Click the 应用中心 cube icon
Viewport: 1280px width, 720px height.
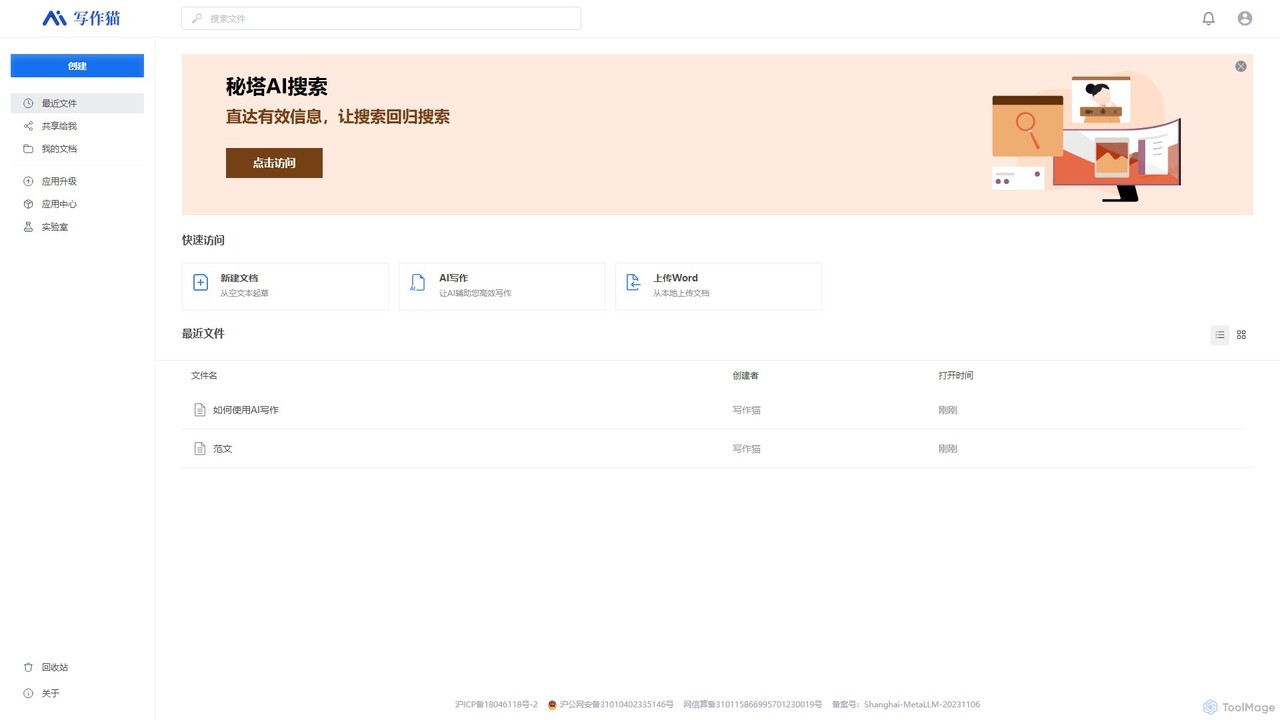(28, 204)
